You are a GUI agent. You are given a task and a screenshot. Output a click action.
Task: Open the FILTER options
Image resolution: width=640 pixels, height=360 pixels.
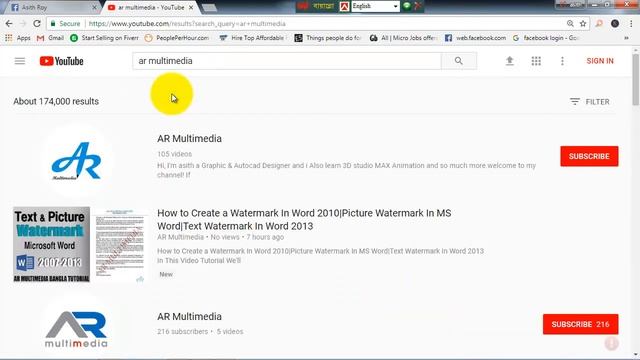tap(590, 102)
